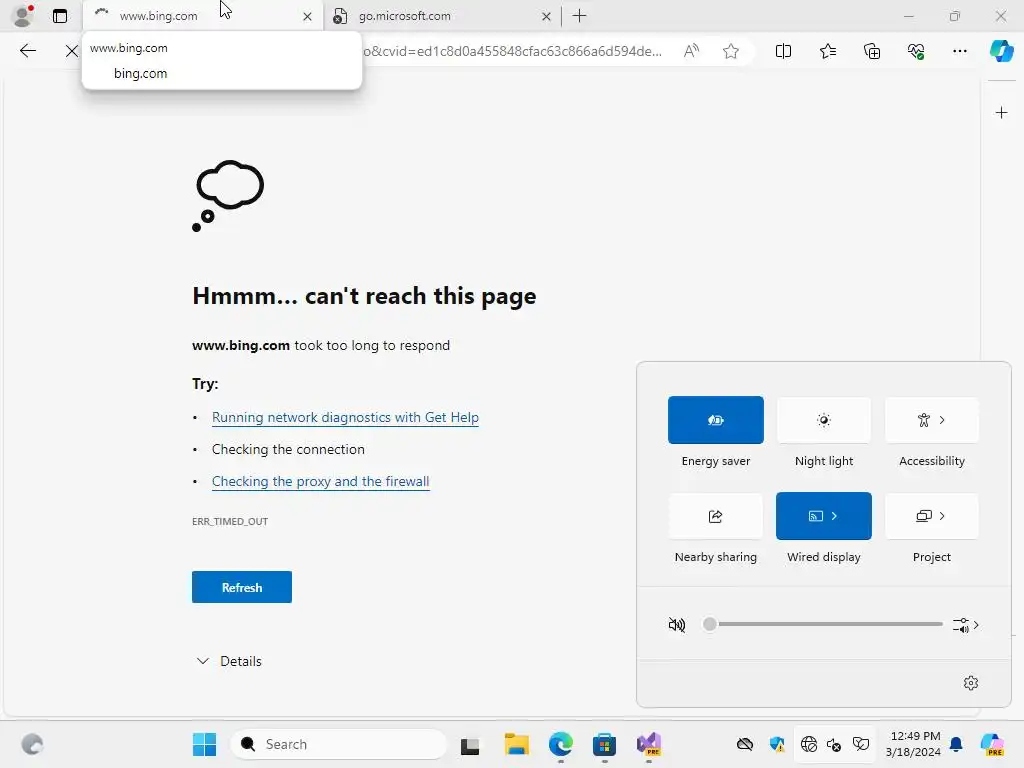Open split screen view
This screenshot has width=1024, height=768.
(783, 51)
